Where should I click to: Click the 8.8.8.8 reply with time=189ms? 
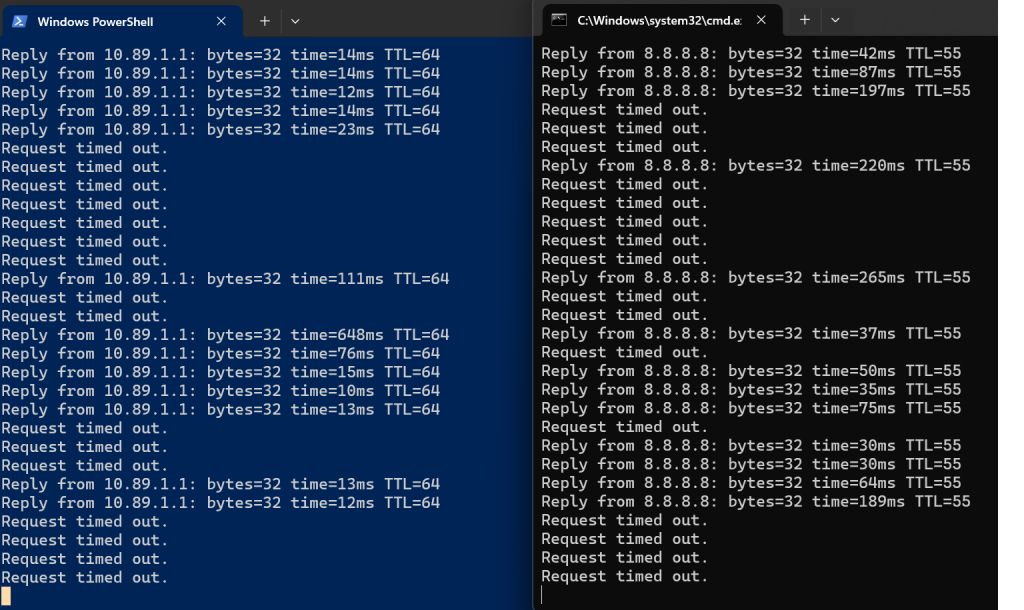click(756, 501)
